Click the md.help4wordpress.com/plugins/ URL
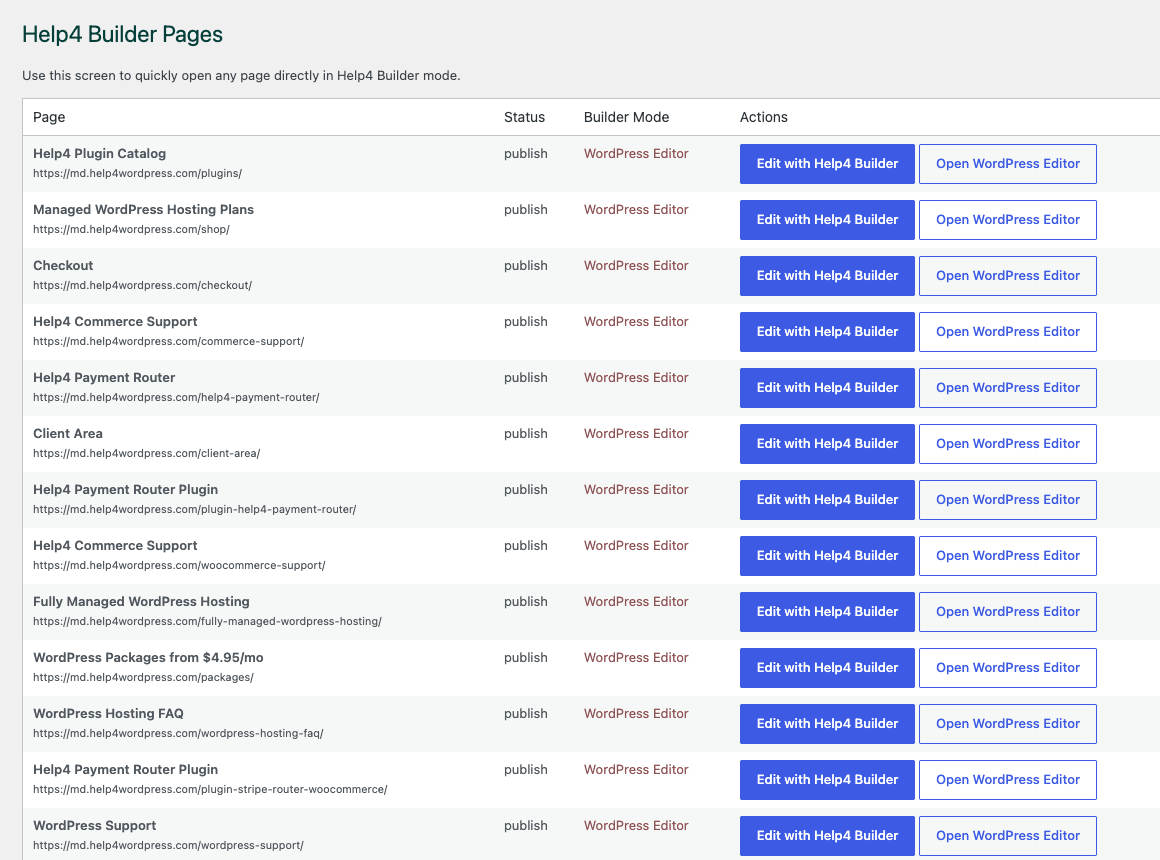Viewport: 1160px width, 860px height. (x=138, y=173)
